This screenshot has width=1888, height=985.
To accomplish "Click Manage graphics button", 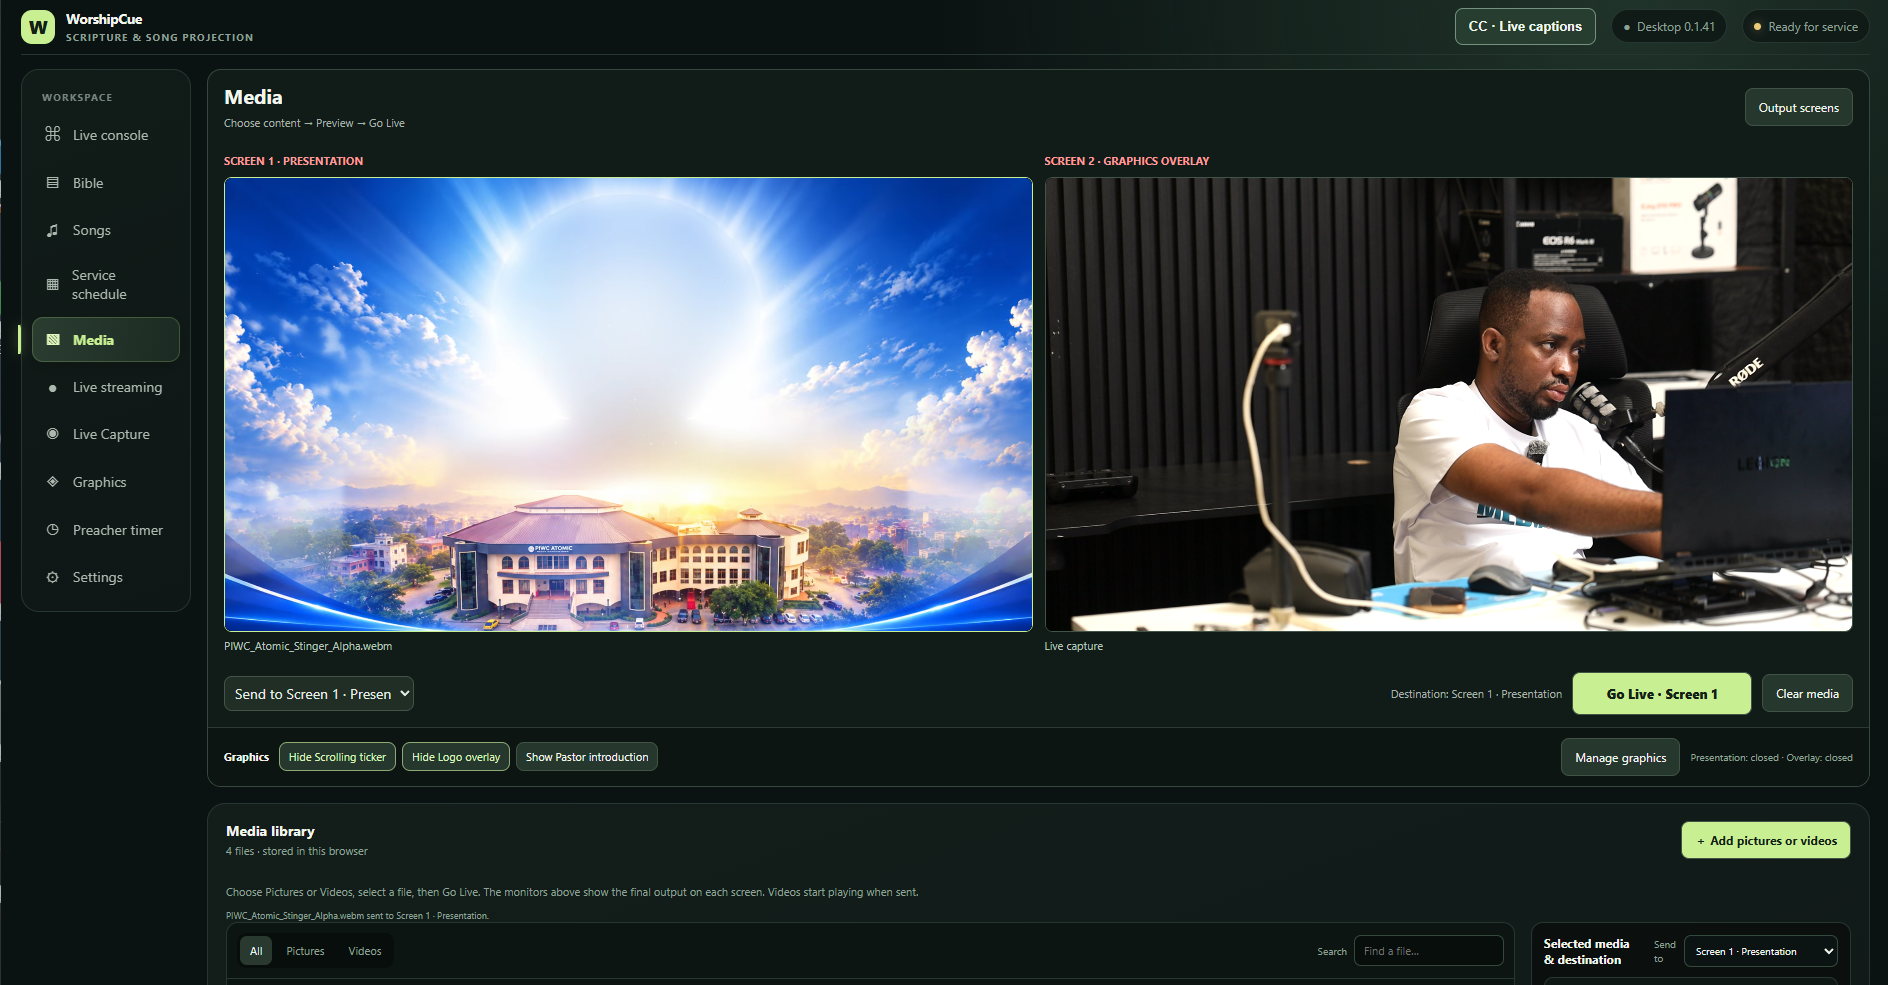I will tap(1620, 758).
